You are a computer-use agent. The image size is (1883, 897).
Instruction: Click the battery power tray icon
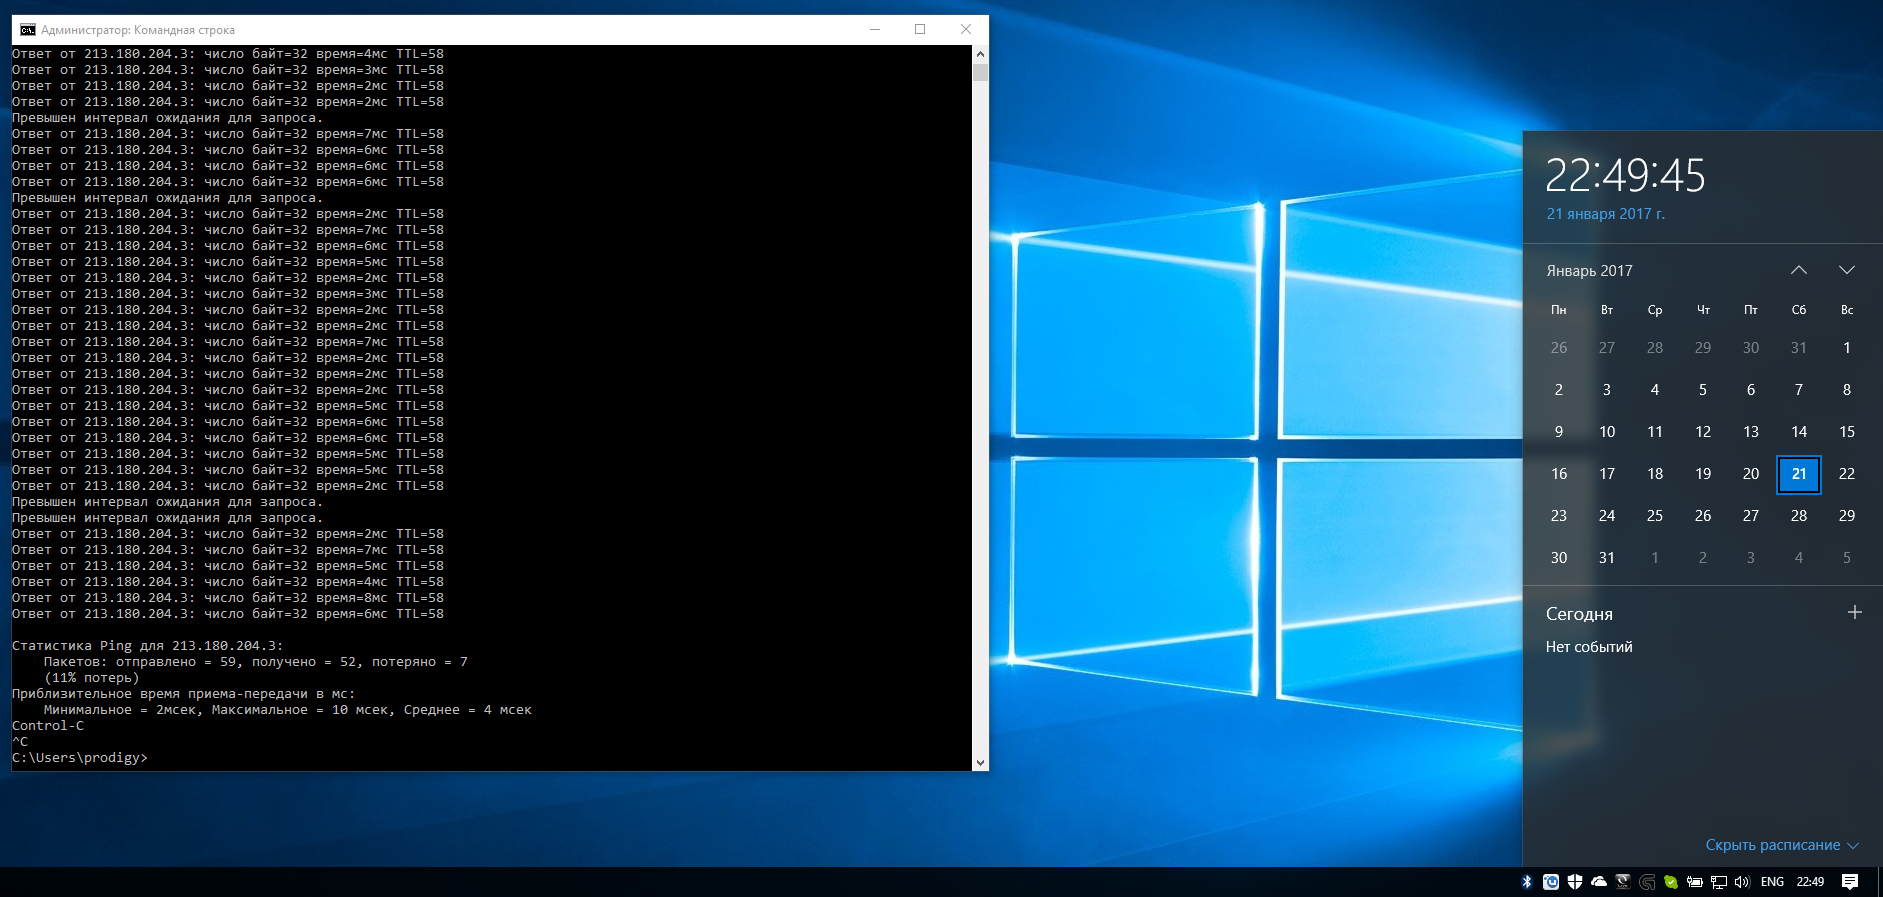pos(1695,881)
